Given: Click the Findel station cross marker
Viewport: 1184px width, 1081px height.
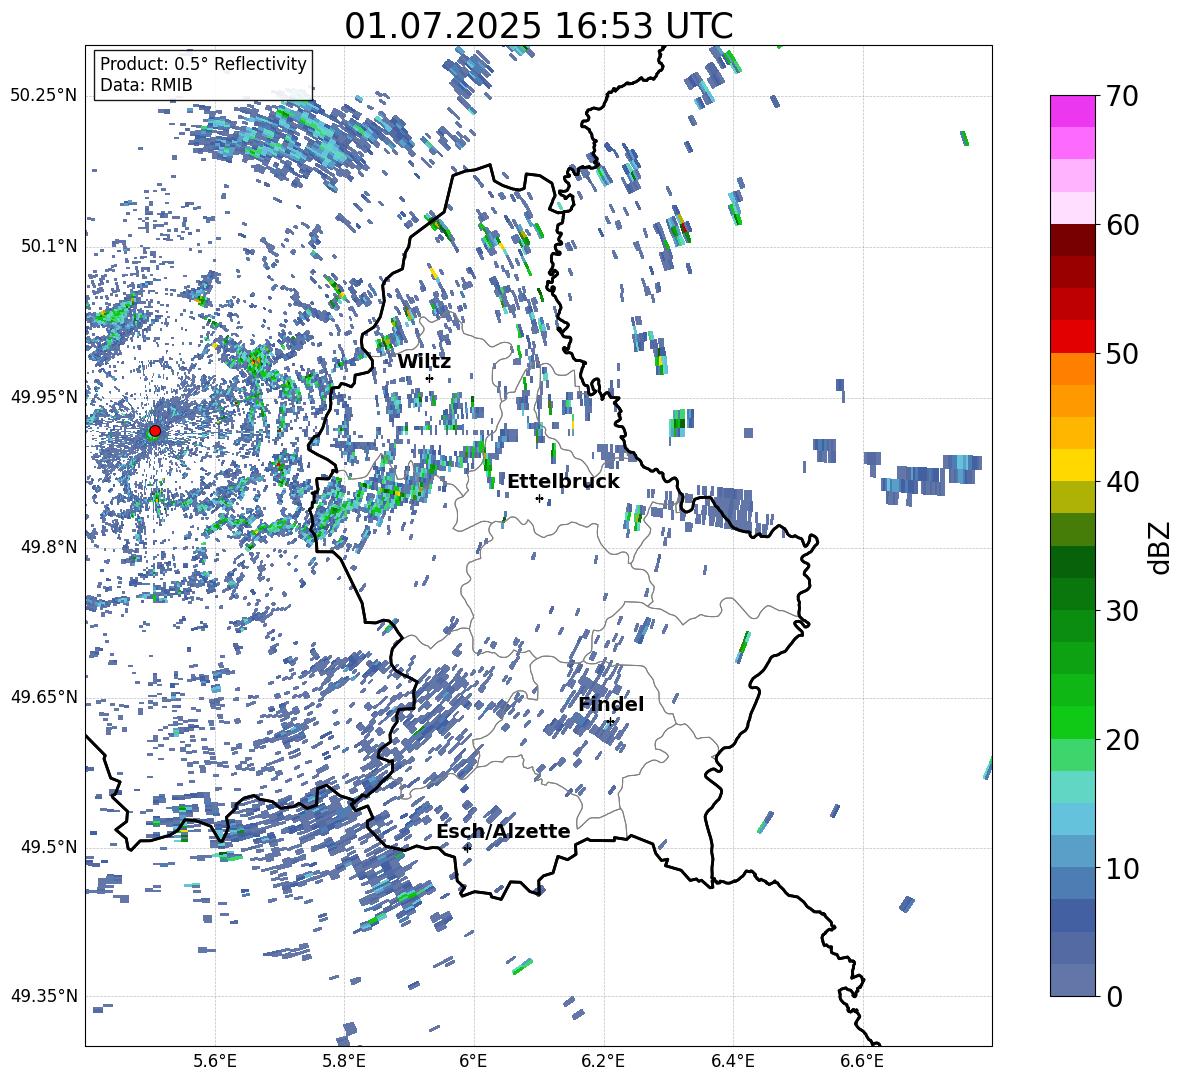Looking at the screenshot, I should click(x=610, y=722).
